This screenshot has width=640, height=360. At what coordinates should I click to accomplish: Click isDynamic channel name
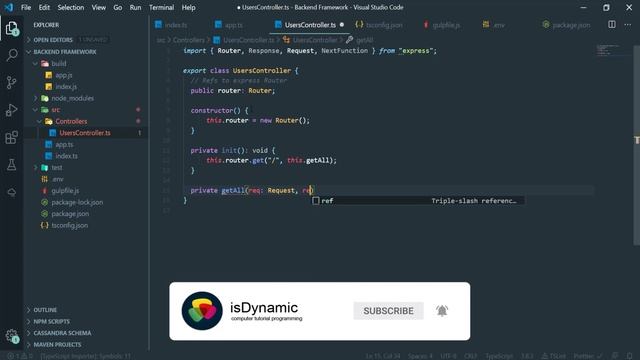(264, 307)
